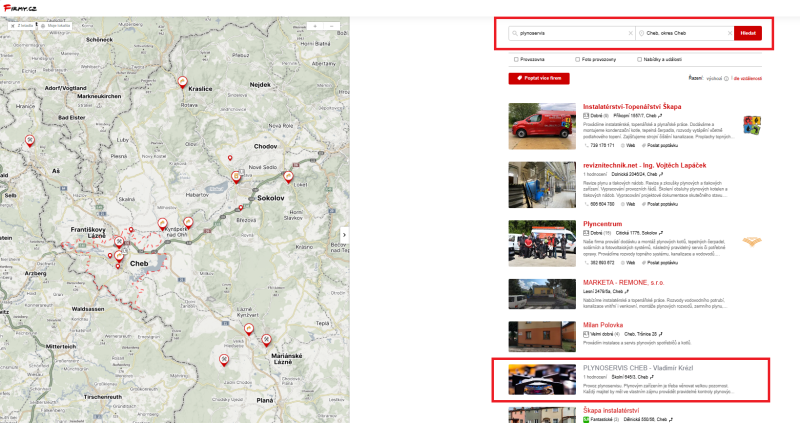The image size is (800, 423).
Task: Open the info icon next to výchozí
Action: pyautogui.click(x=726, y=79)
